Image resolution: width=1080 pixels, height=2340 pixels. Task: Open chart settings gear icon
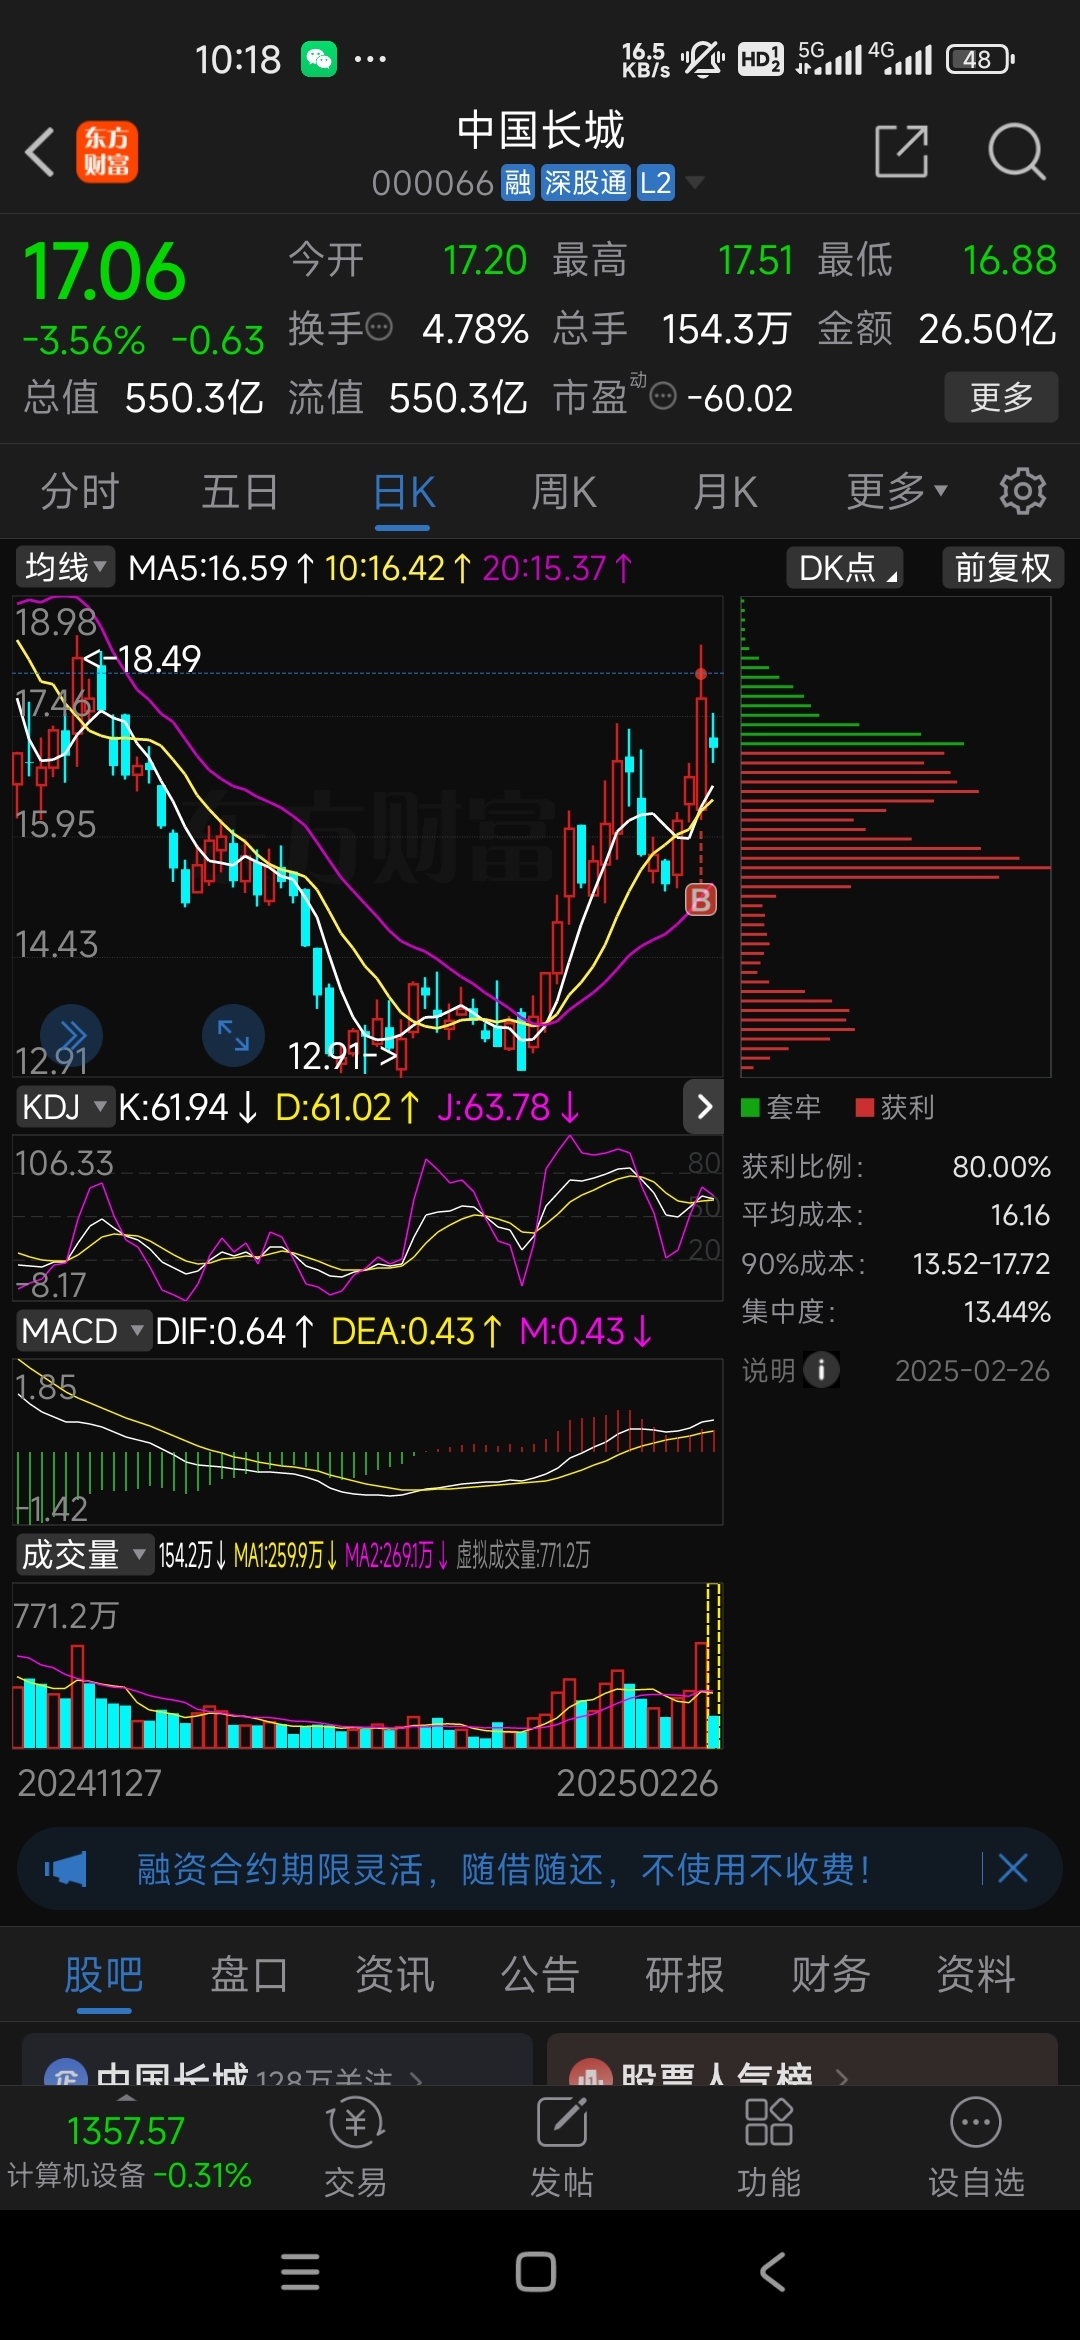click(1022, 491)
